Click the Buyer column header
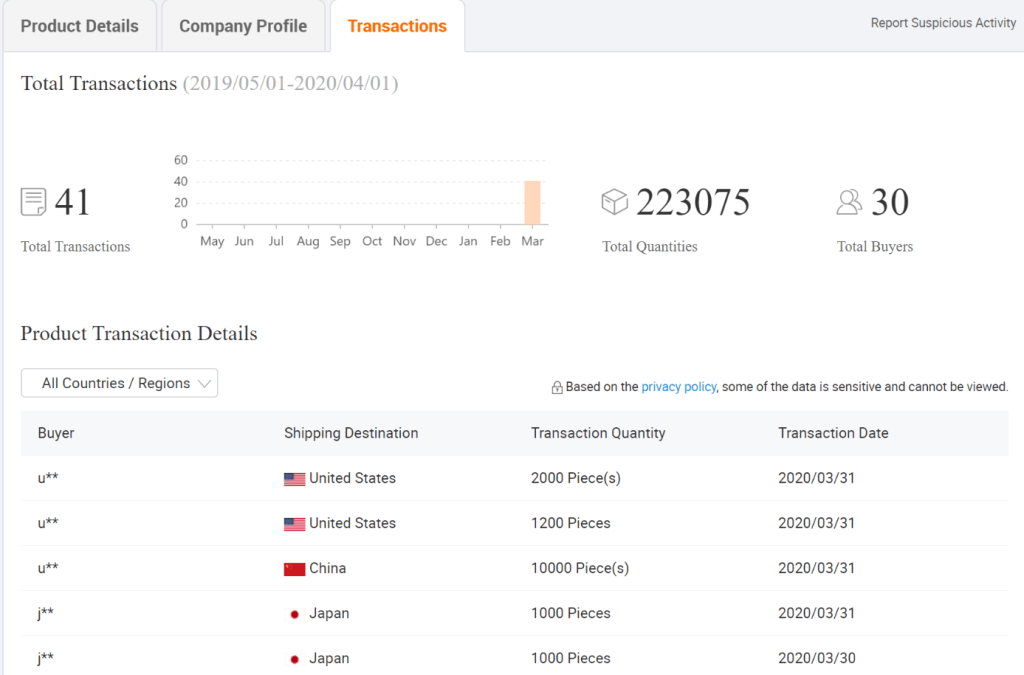1024x675 pixels. coord(56,433)
